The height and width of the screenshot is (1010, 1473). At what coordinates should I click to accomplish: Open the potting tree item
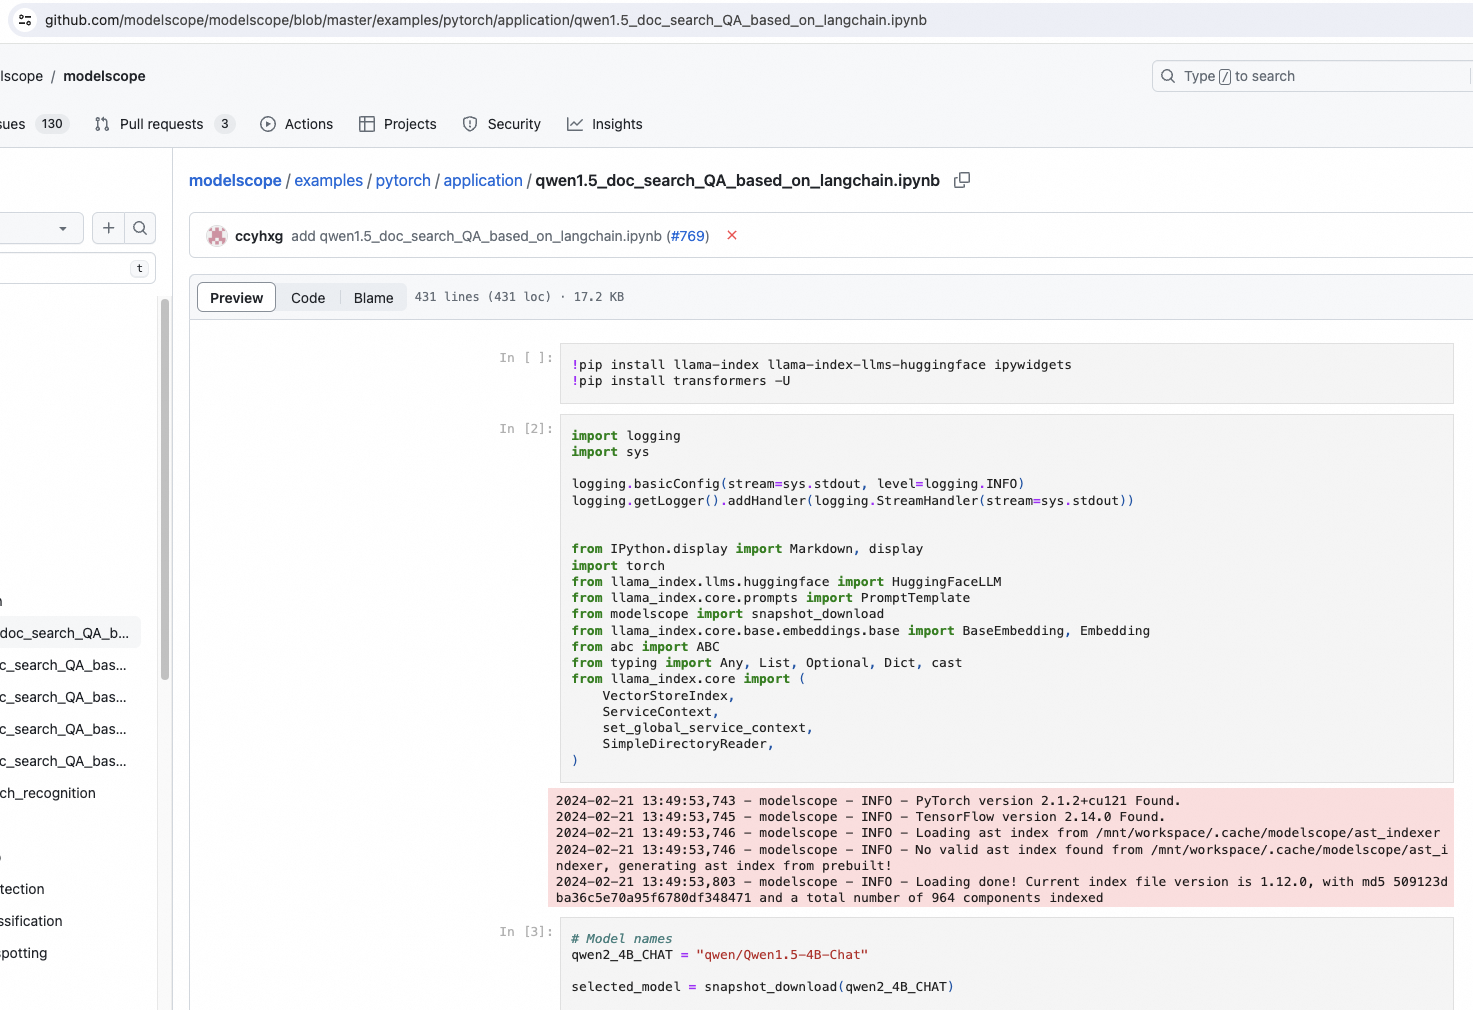(x=24, y=953)
